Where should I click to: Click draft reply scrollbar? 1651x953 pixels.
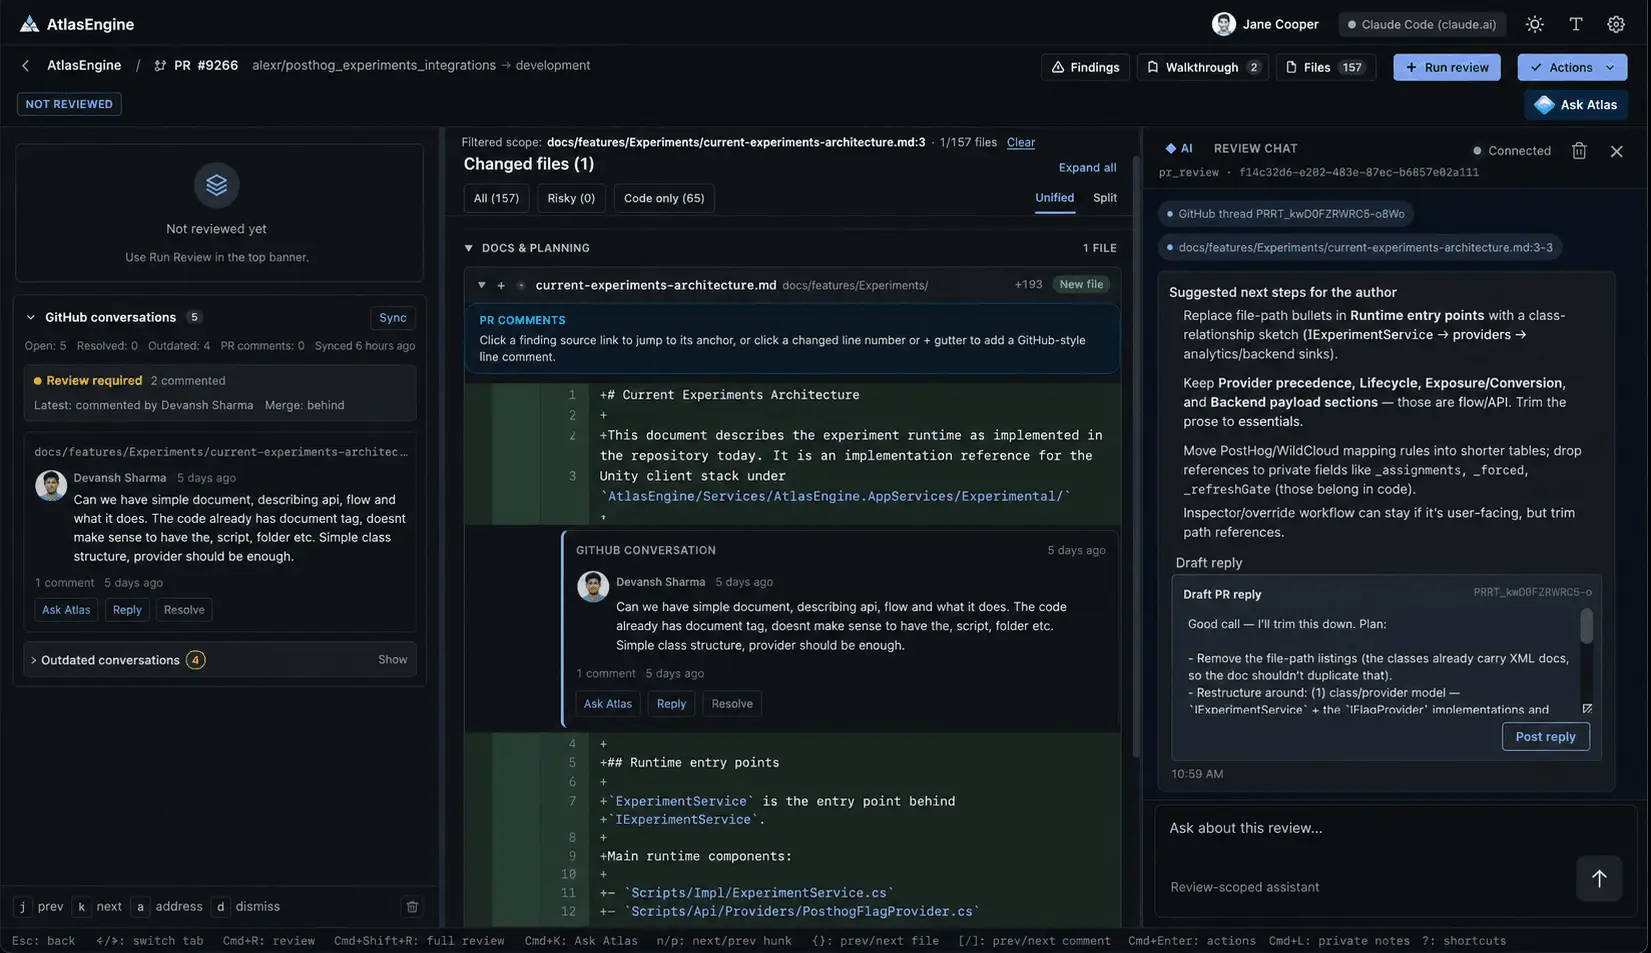click(x=1586, y=626)
